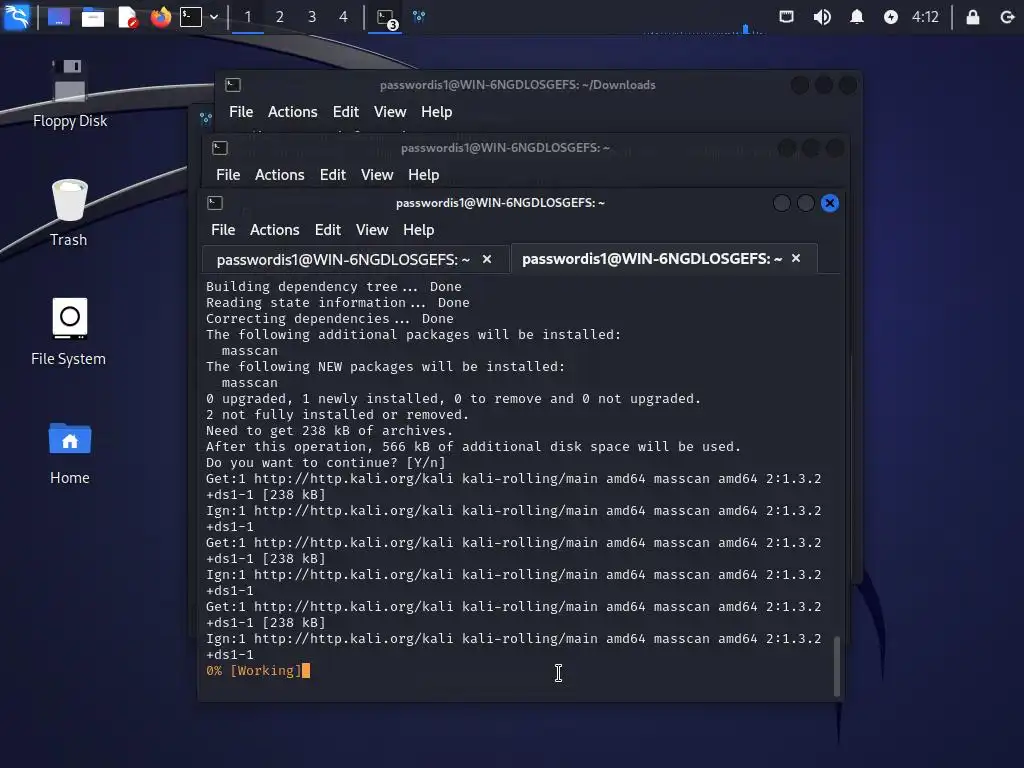Screen dimensions: 1024x768
Task: Minimize the front terminal window
Action: click(781, 203)
